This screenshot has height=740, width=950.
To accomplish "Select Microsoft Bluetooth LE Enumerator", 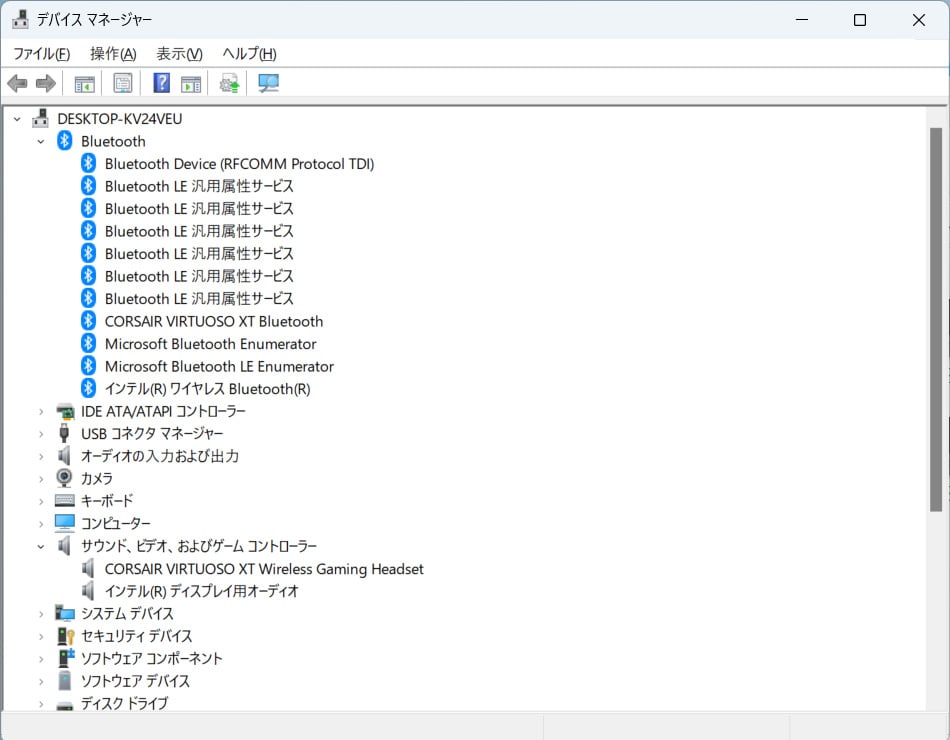I will (219, 367).
